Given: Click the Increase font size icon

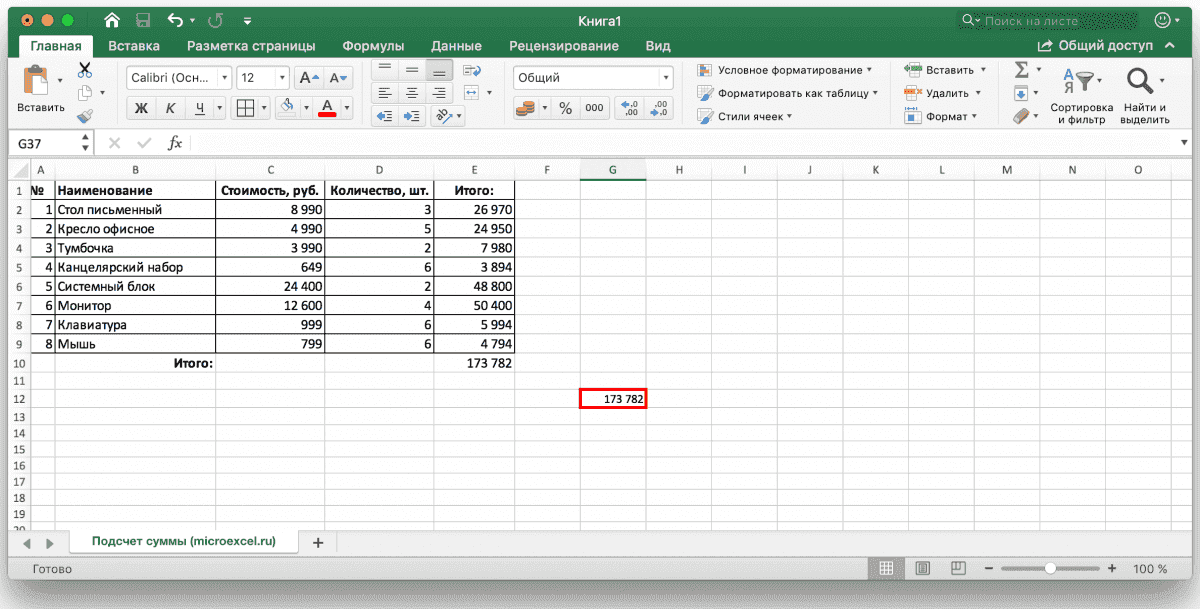Looking at the screenshot, I should [310, 78].
